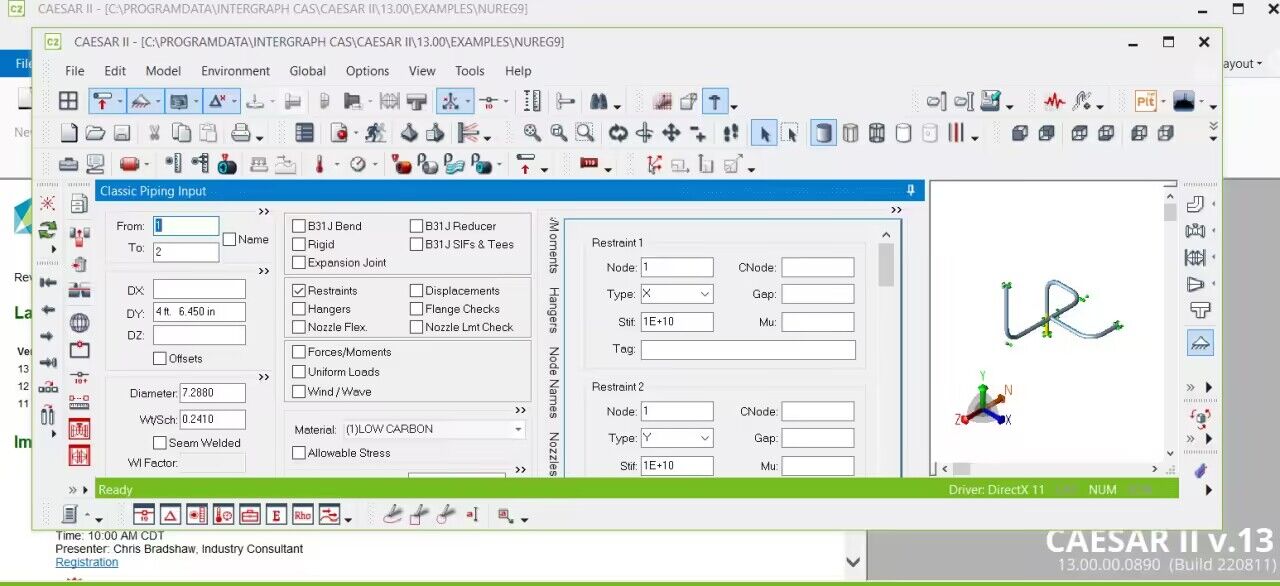
Task: Click the save diskette icon
Action: pyautogui.click(x=121, y=133)
